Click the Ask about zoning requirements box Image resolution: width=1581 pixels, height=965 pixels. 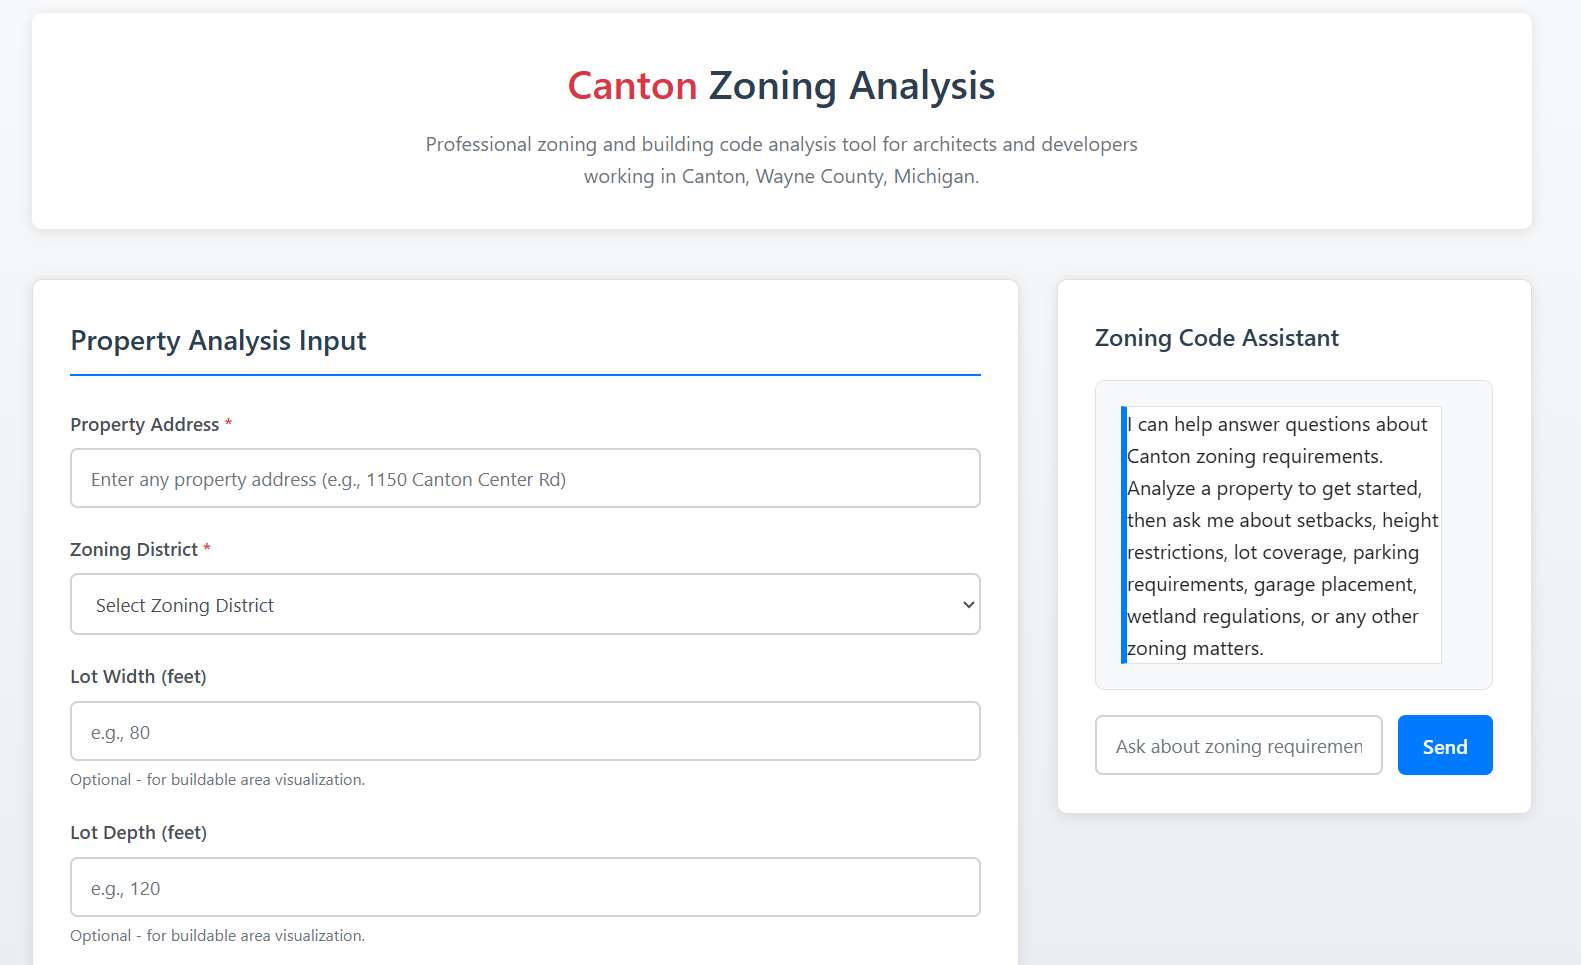[1239, 745]
